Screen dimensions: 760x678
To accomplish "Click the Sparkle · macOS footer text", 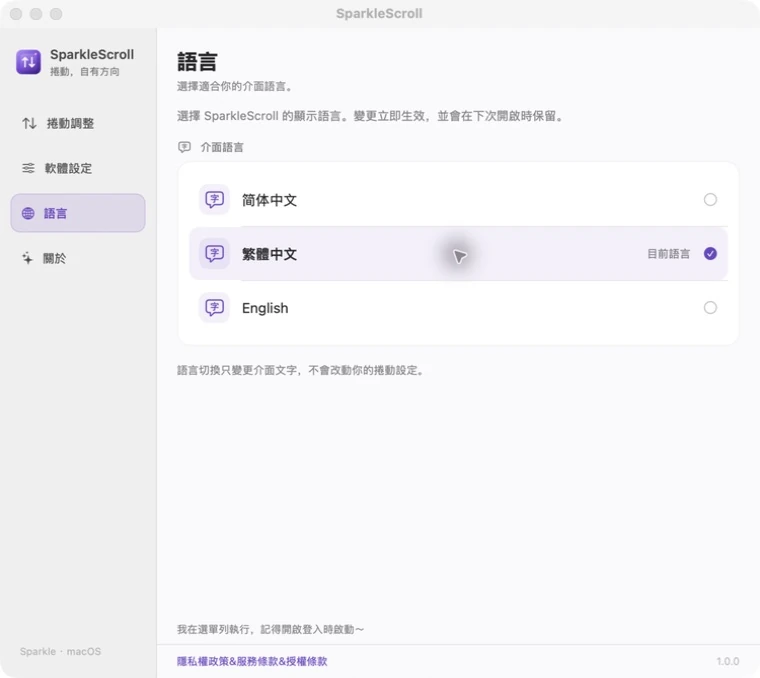I will (x=61, y=651).
